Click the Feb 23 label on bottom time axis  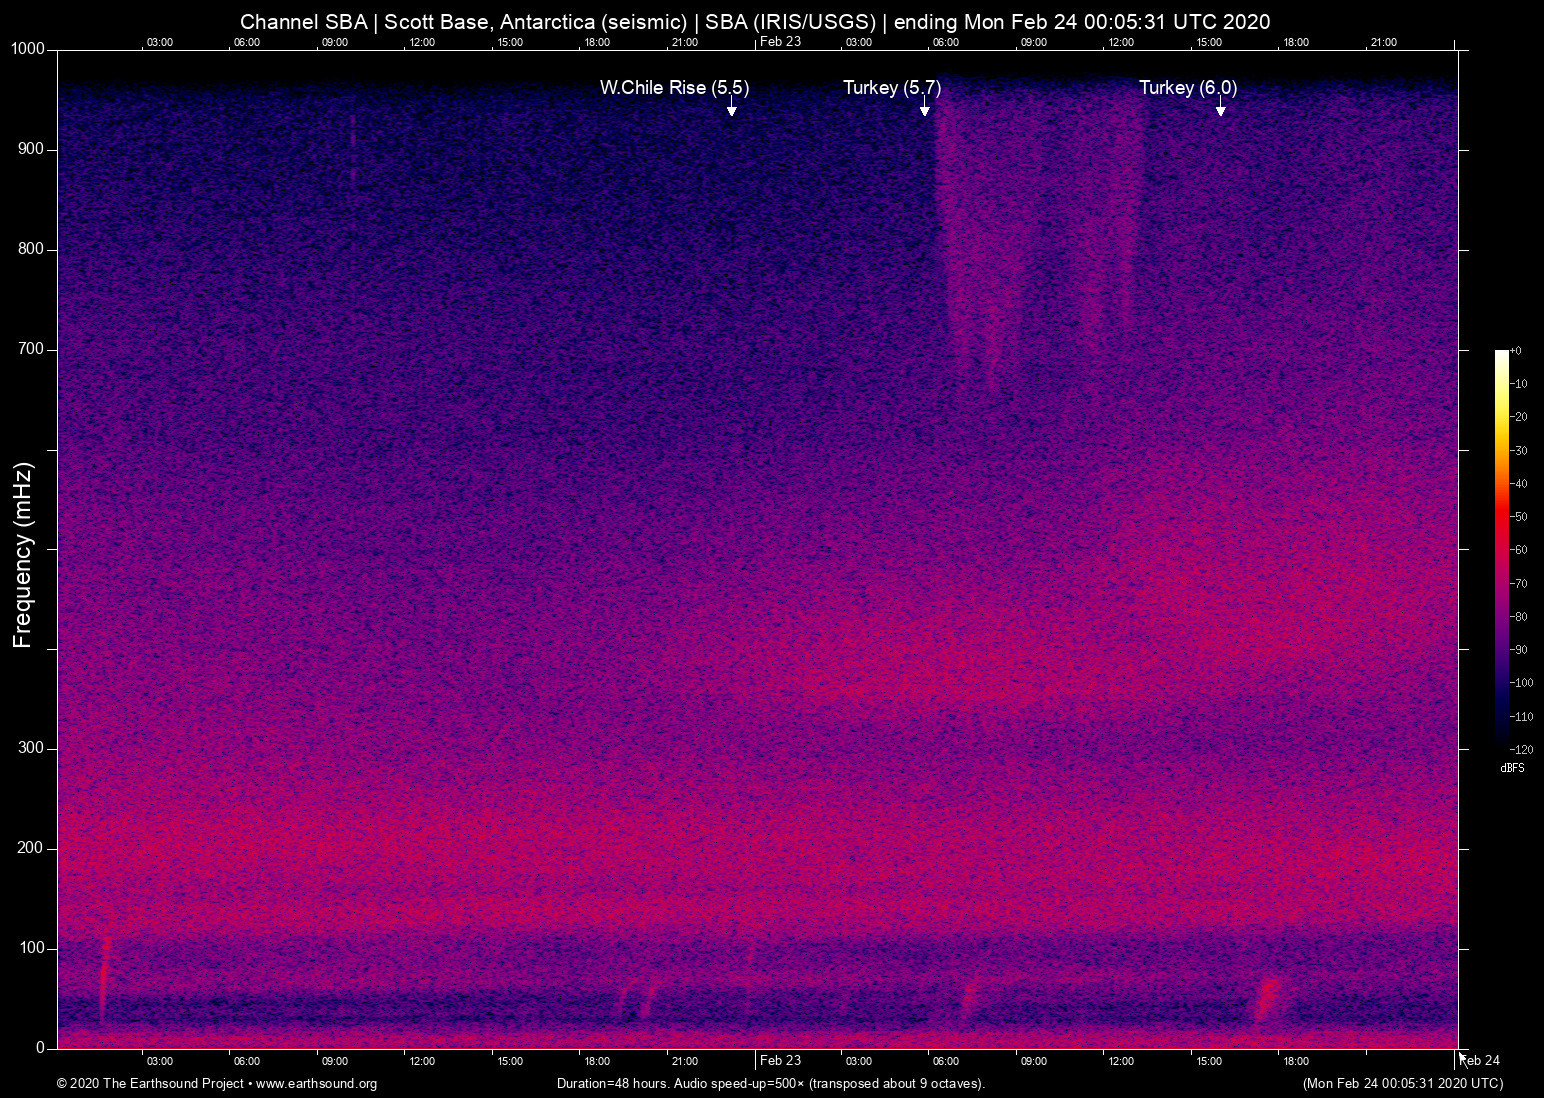780,1060
